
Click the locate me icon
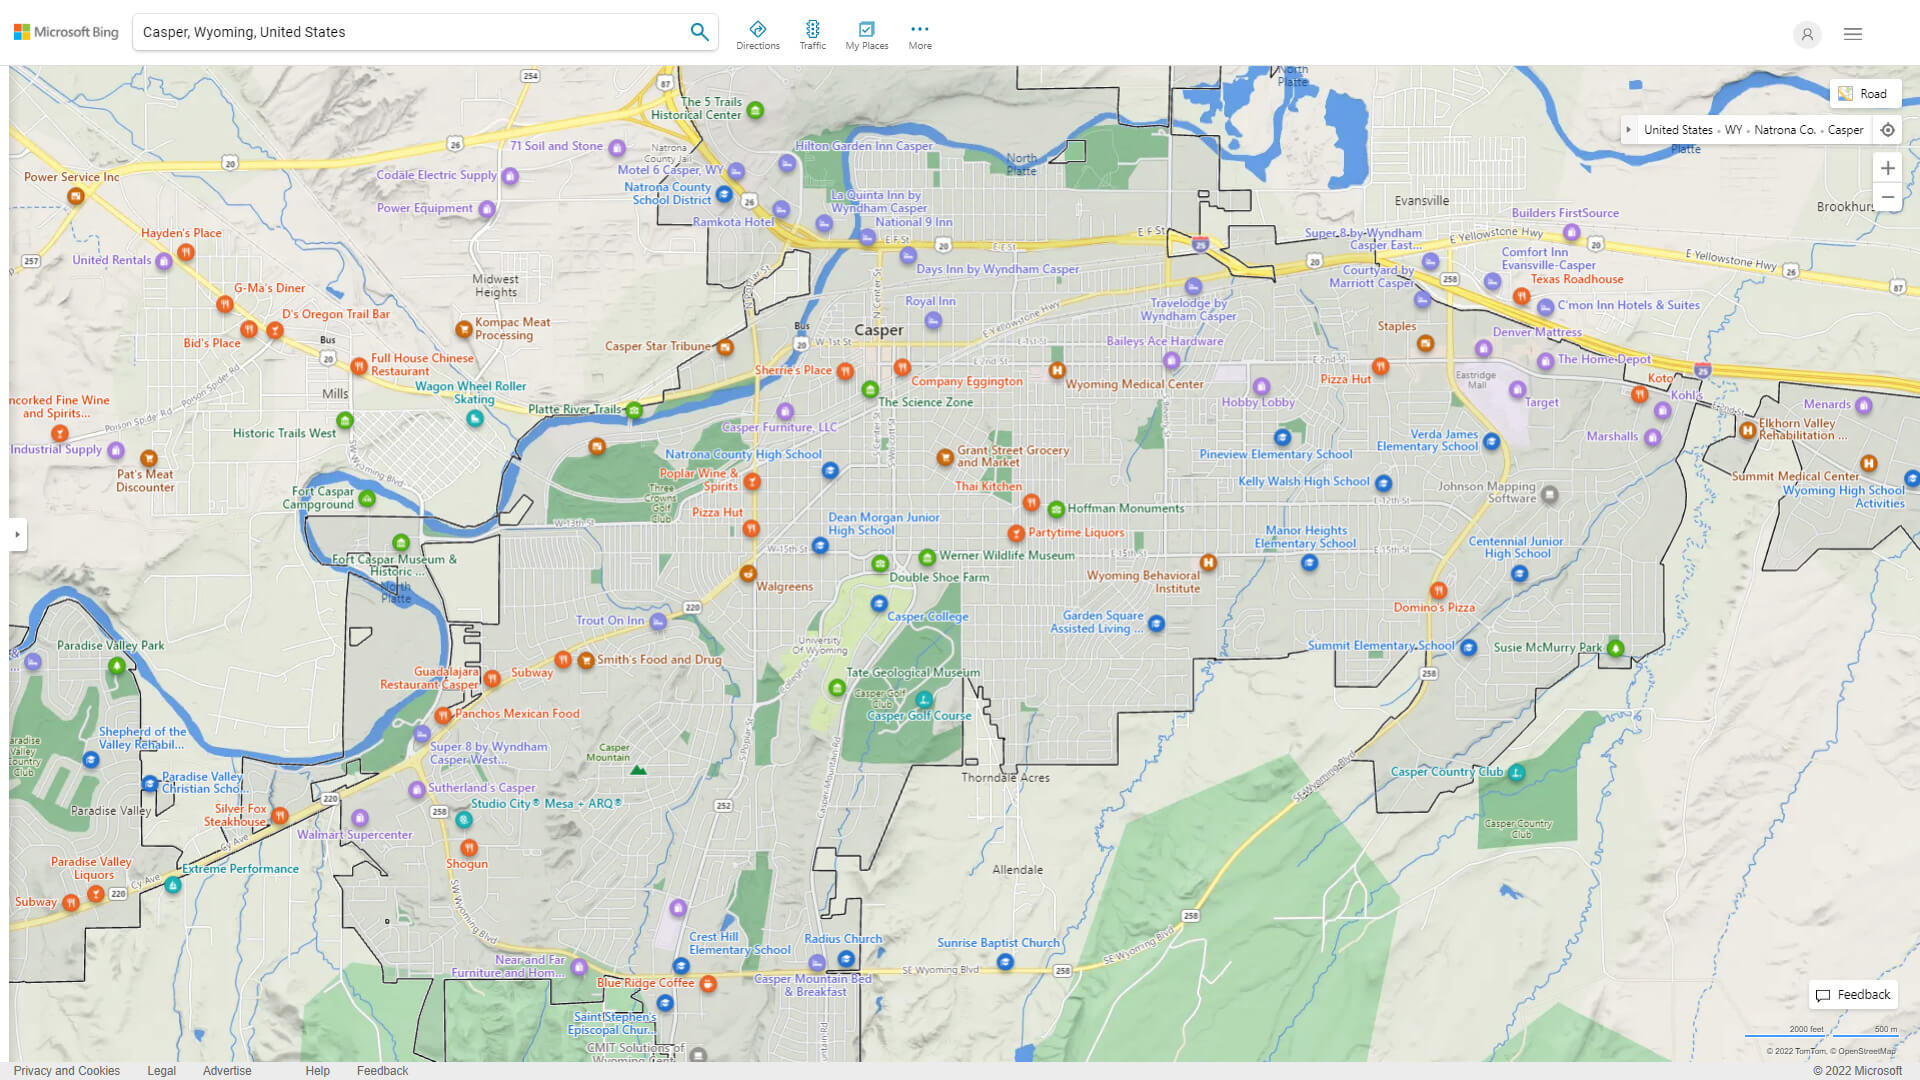[1887, 130]
